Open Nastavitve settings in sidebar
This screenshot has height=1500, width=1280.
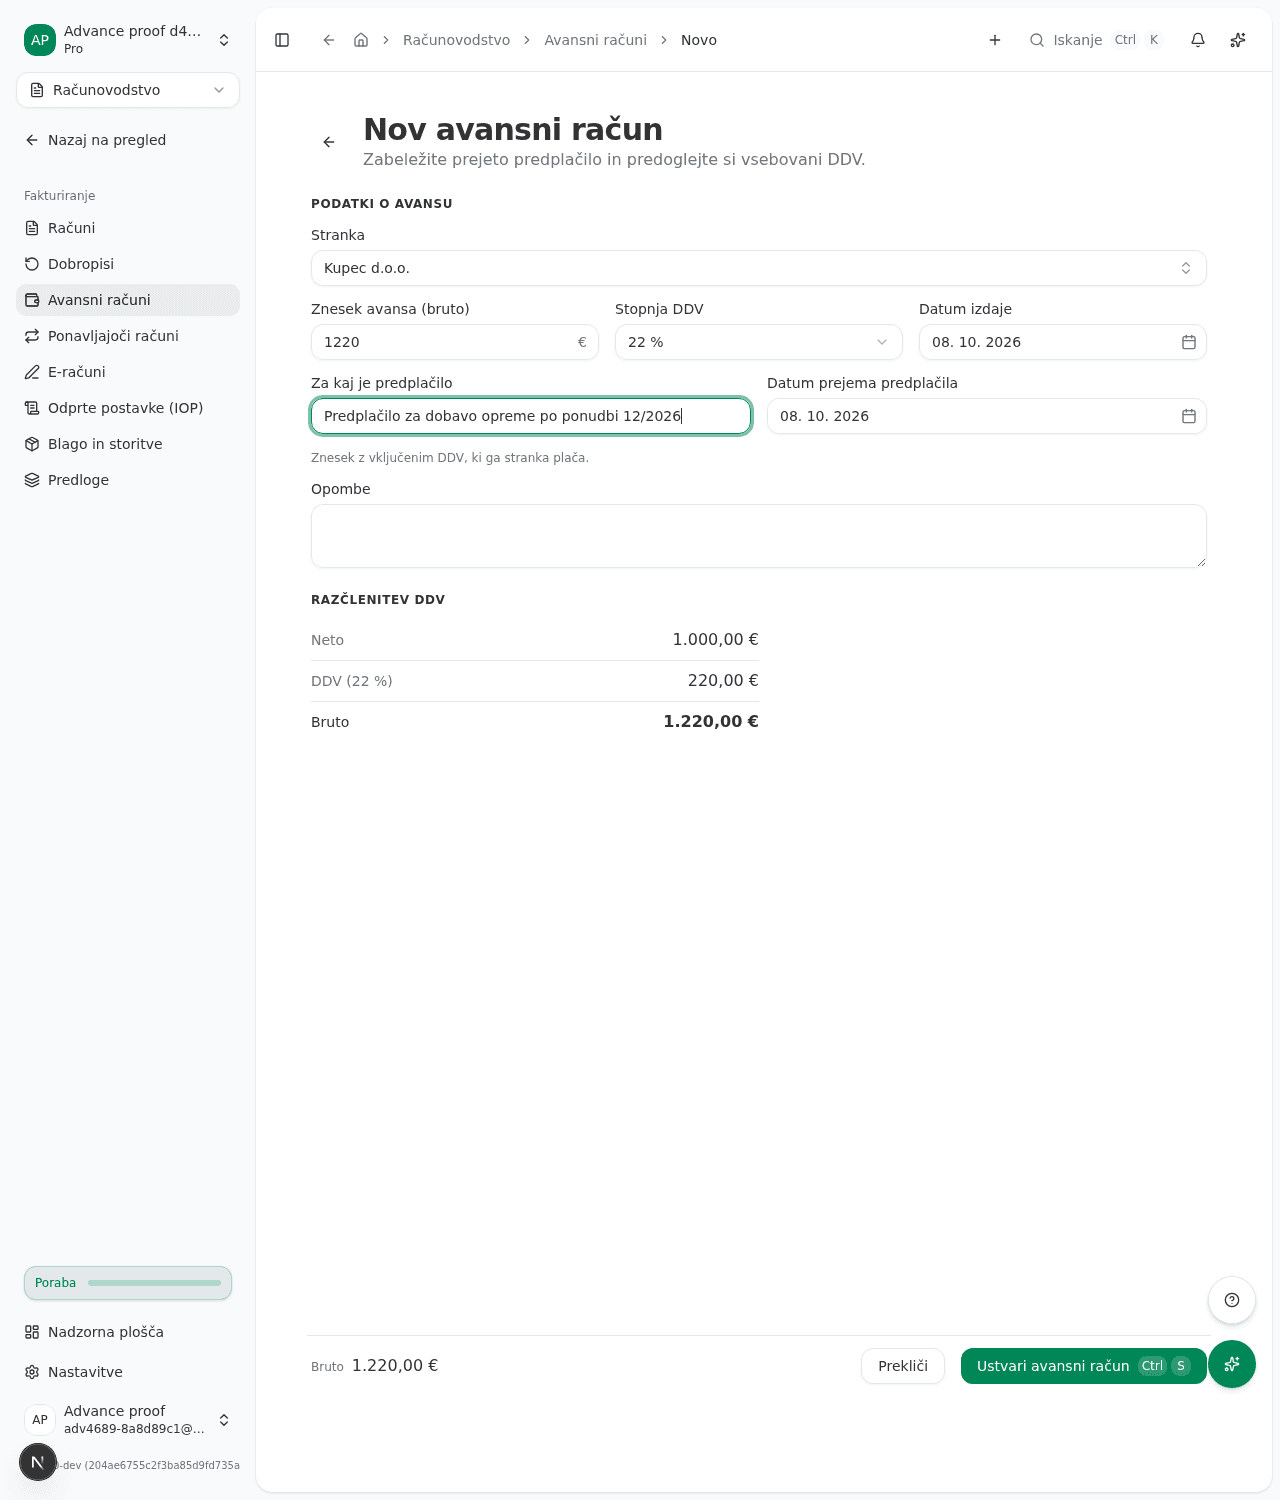click(128, 1372)
